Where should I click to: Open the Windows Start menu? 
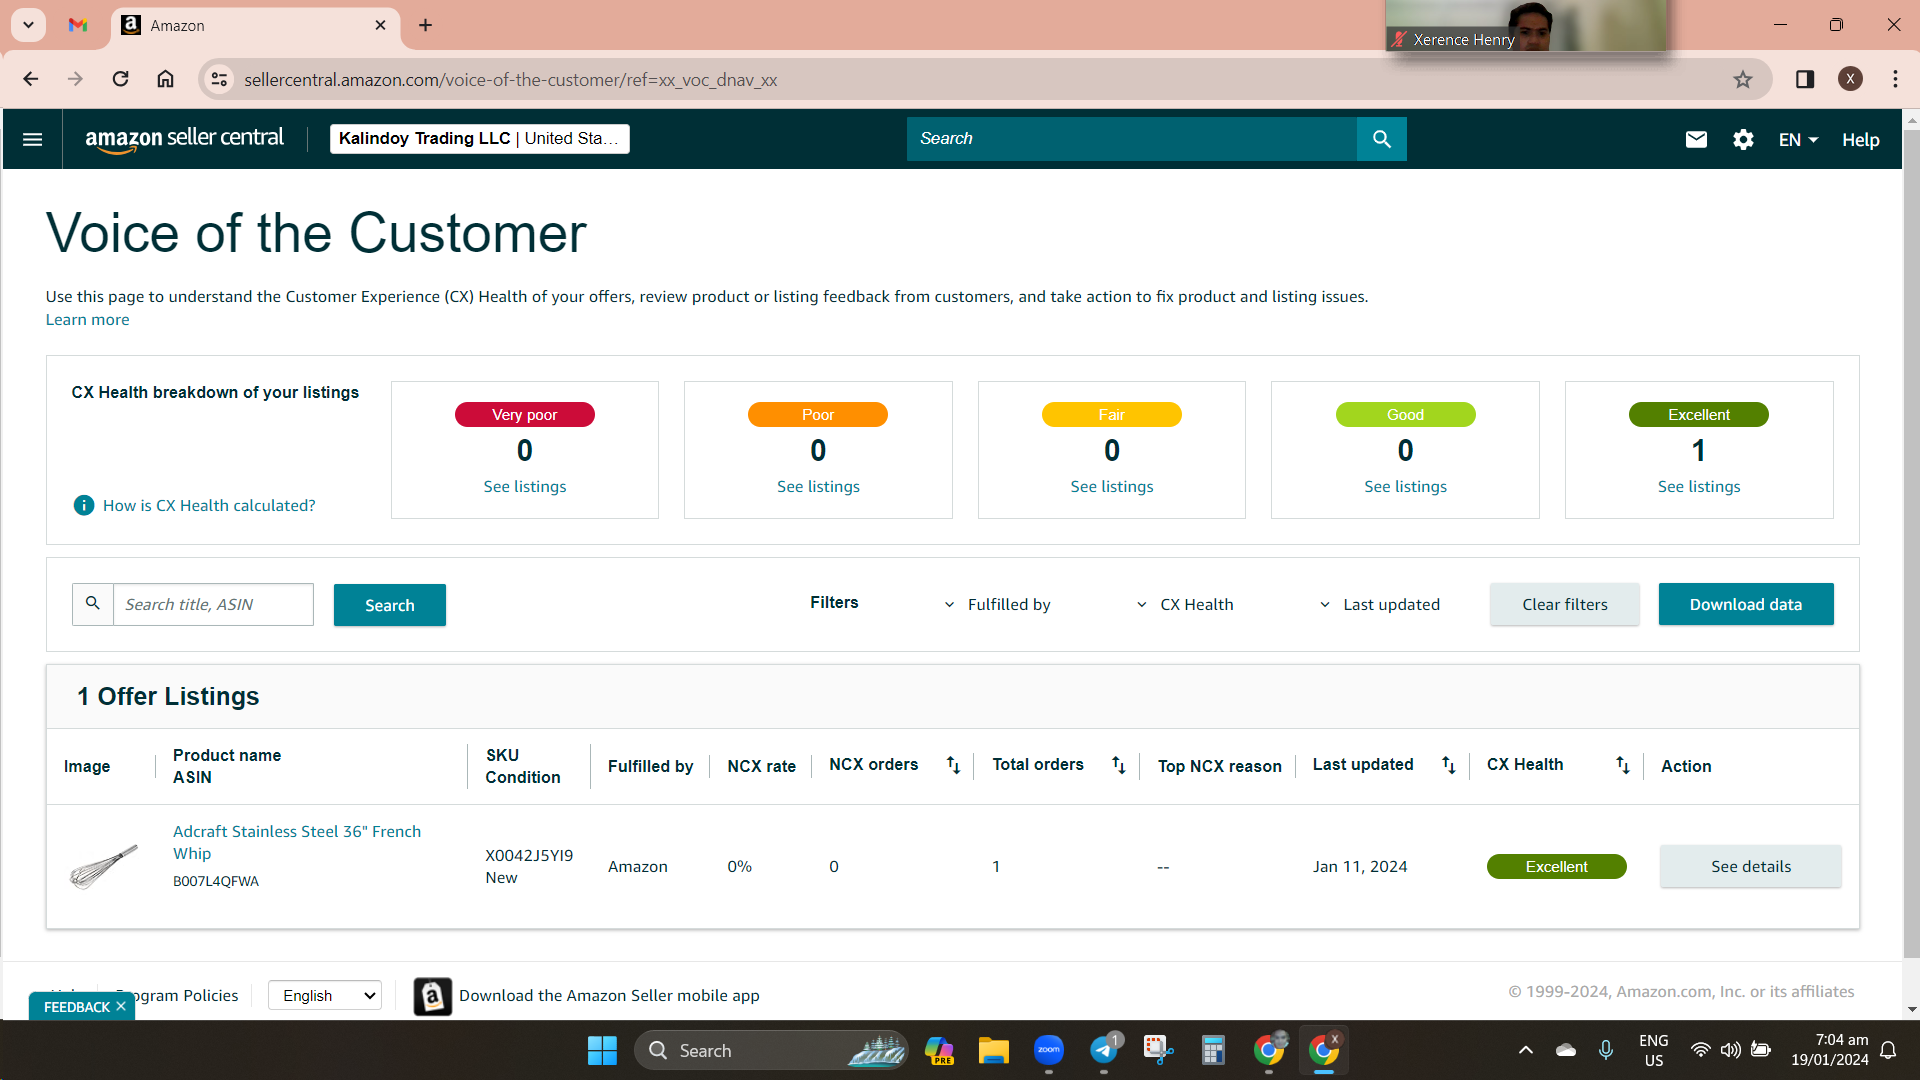602,1050
